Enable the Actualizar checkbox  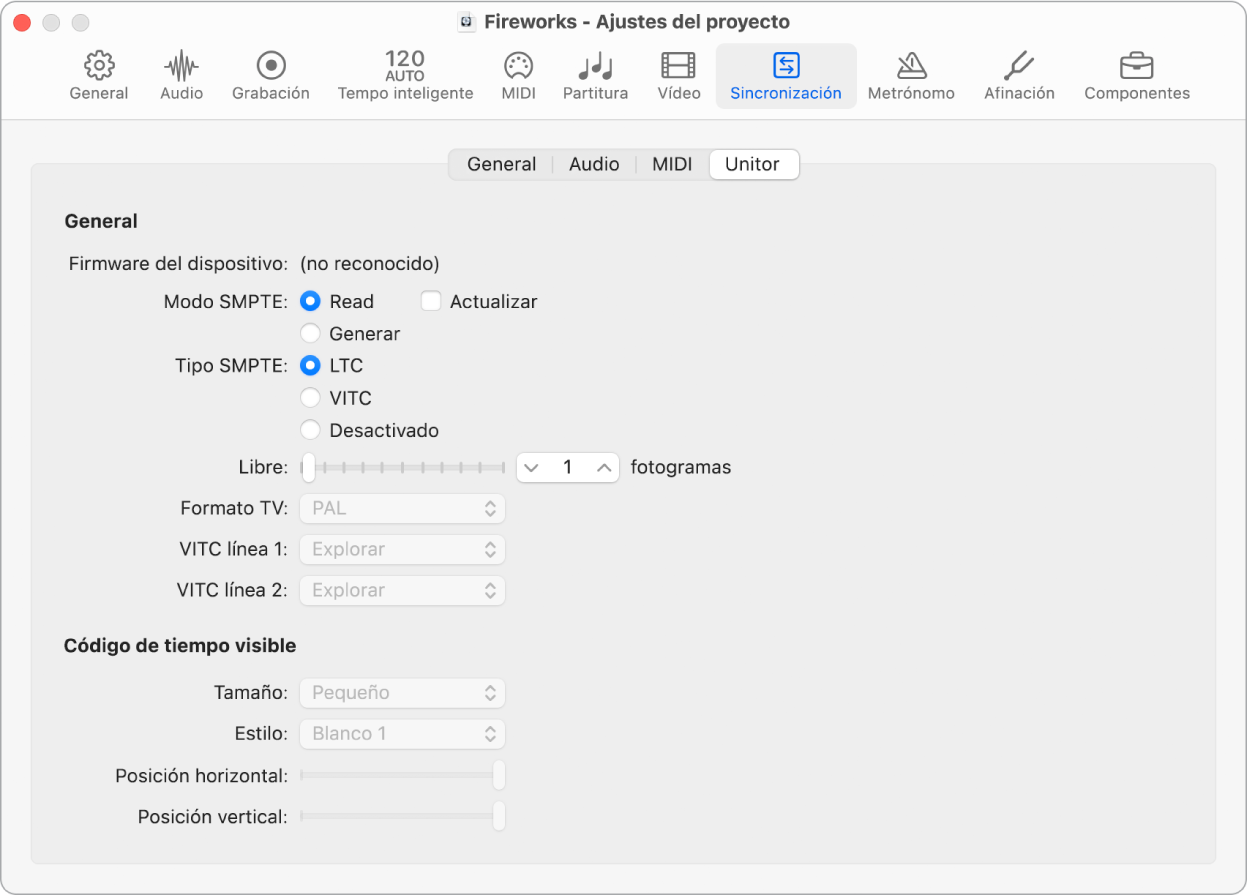(x=431, y=301)
